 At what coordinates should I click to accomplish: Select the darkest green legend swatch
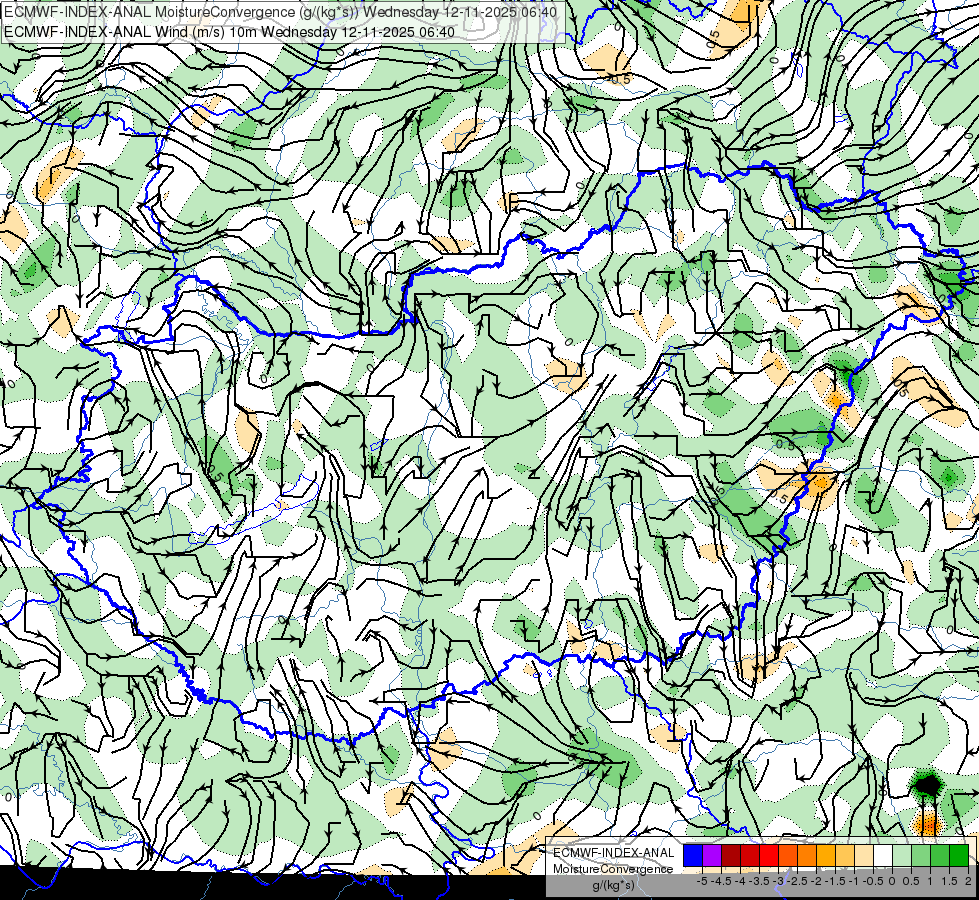[x=959, y=855]
